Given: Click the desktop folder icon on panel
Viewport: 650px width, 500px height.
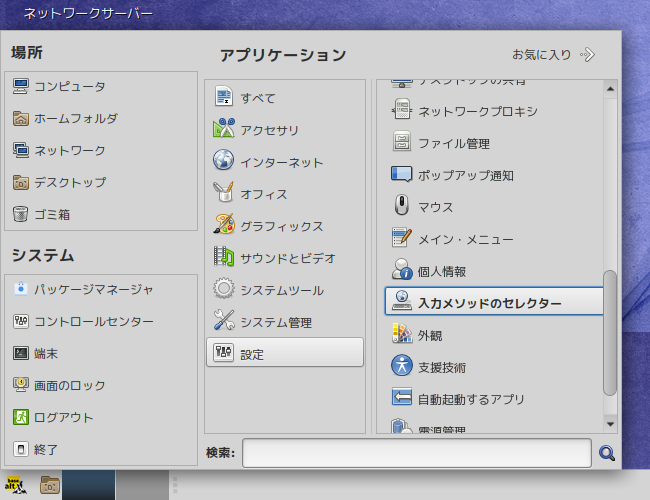Looking at the screenshot, I should [50, 485].
